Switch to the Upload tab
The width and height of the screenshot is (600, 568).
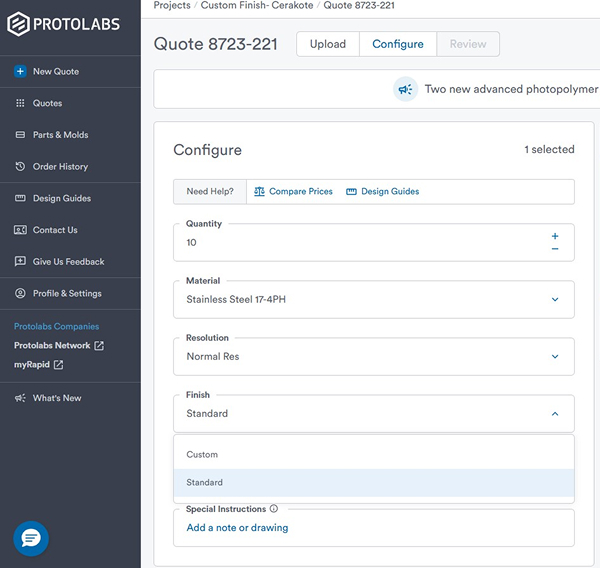[328, 44]
